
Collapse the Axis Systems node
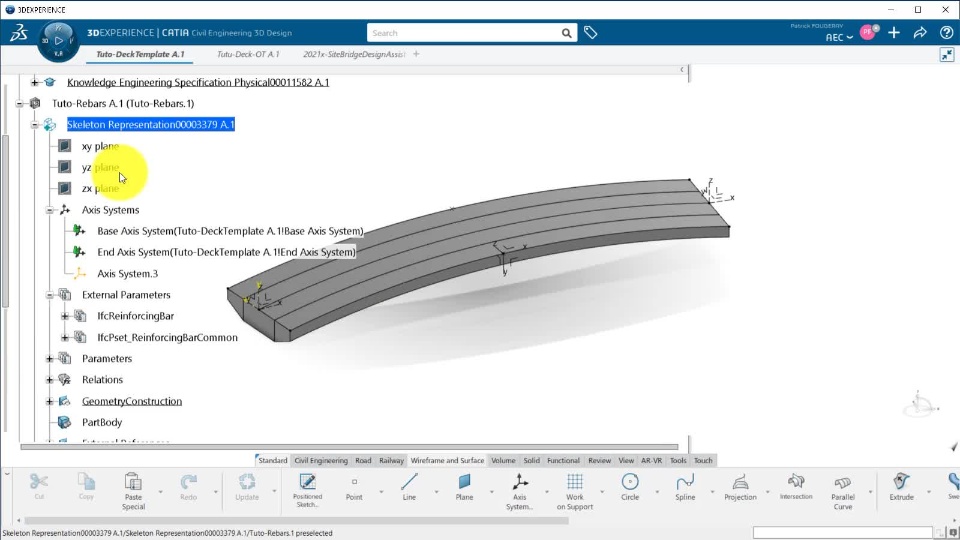pyautogui.click(x=50, y=210)
